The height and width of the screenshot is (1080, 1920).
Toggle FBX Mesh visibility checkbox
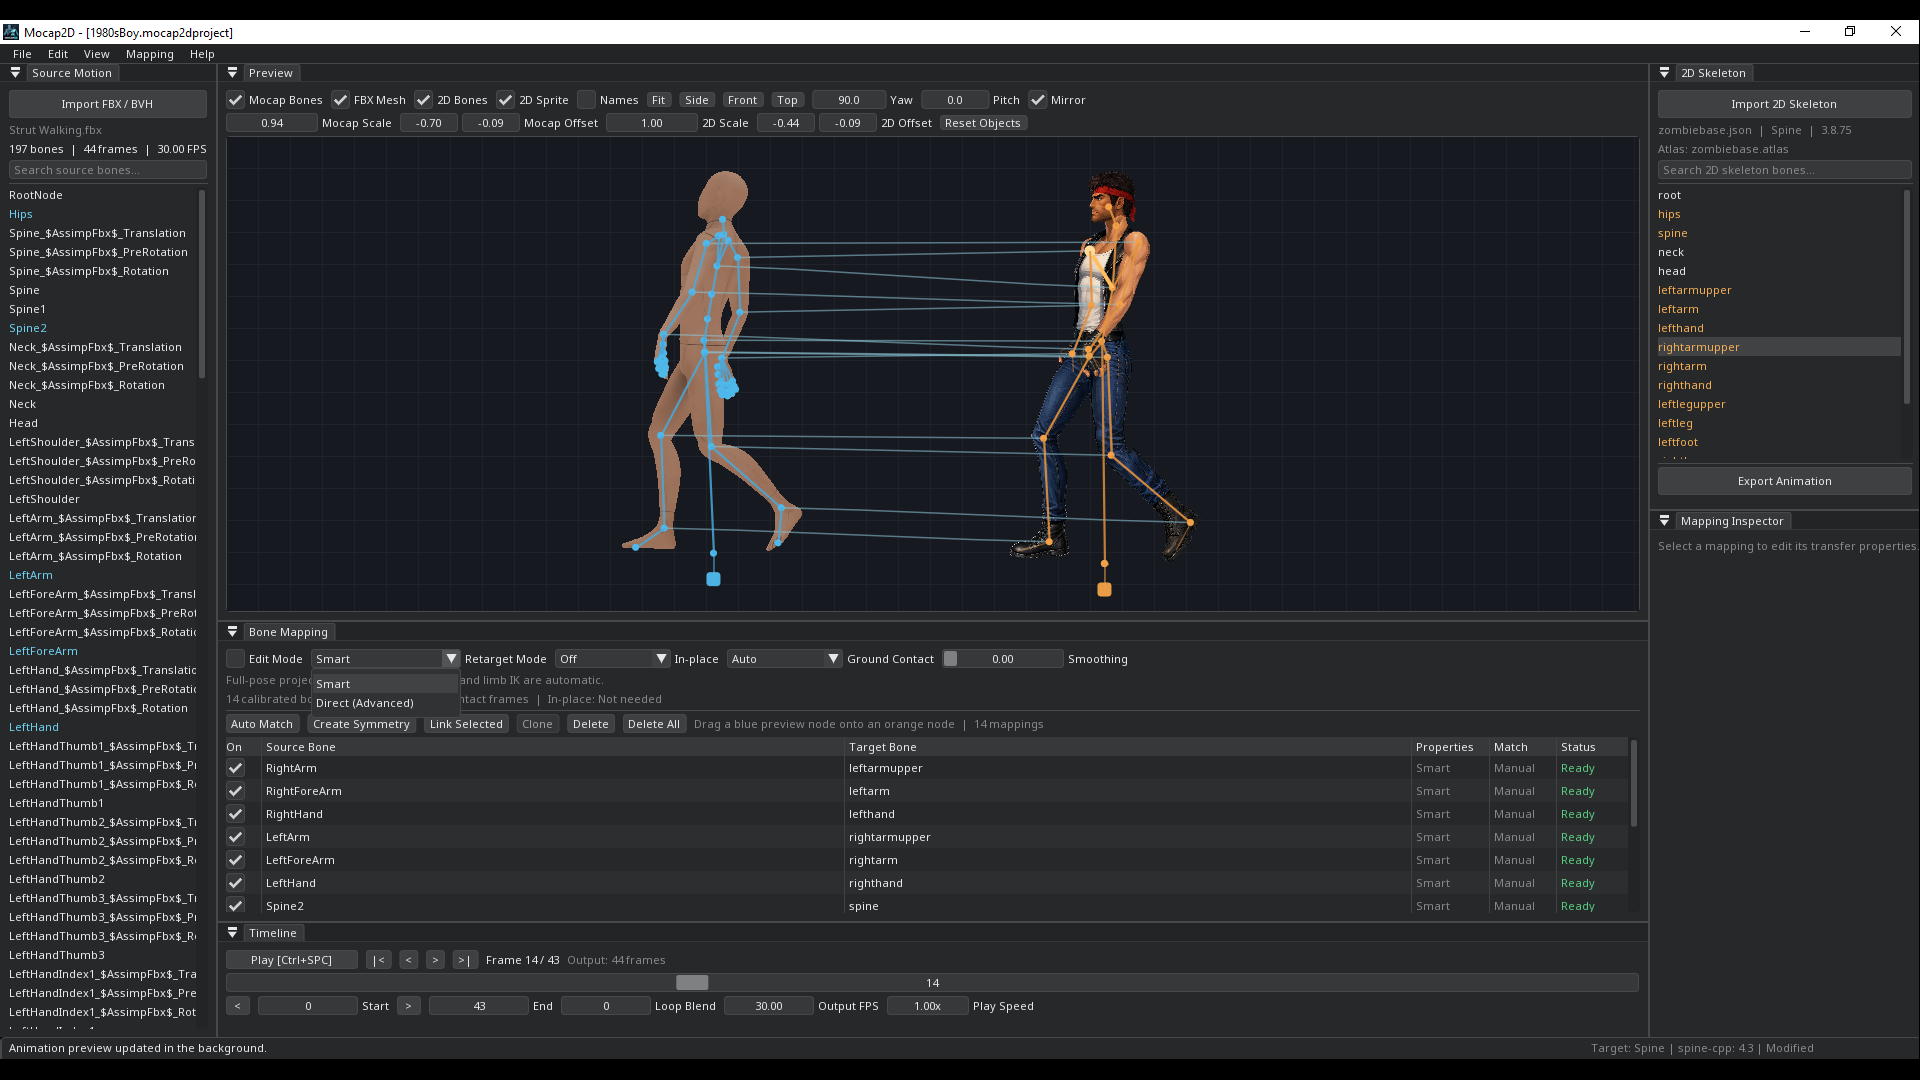click(x=340, y=100)
